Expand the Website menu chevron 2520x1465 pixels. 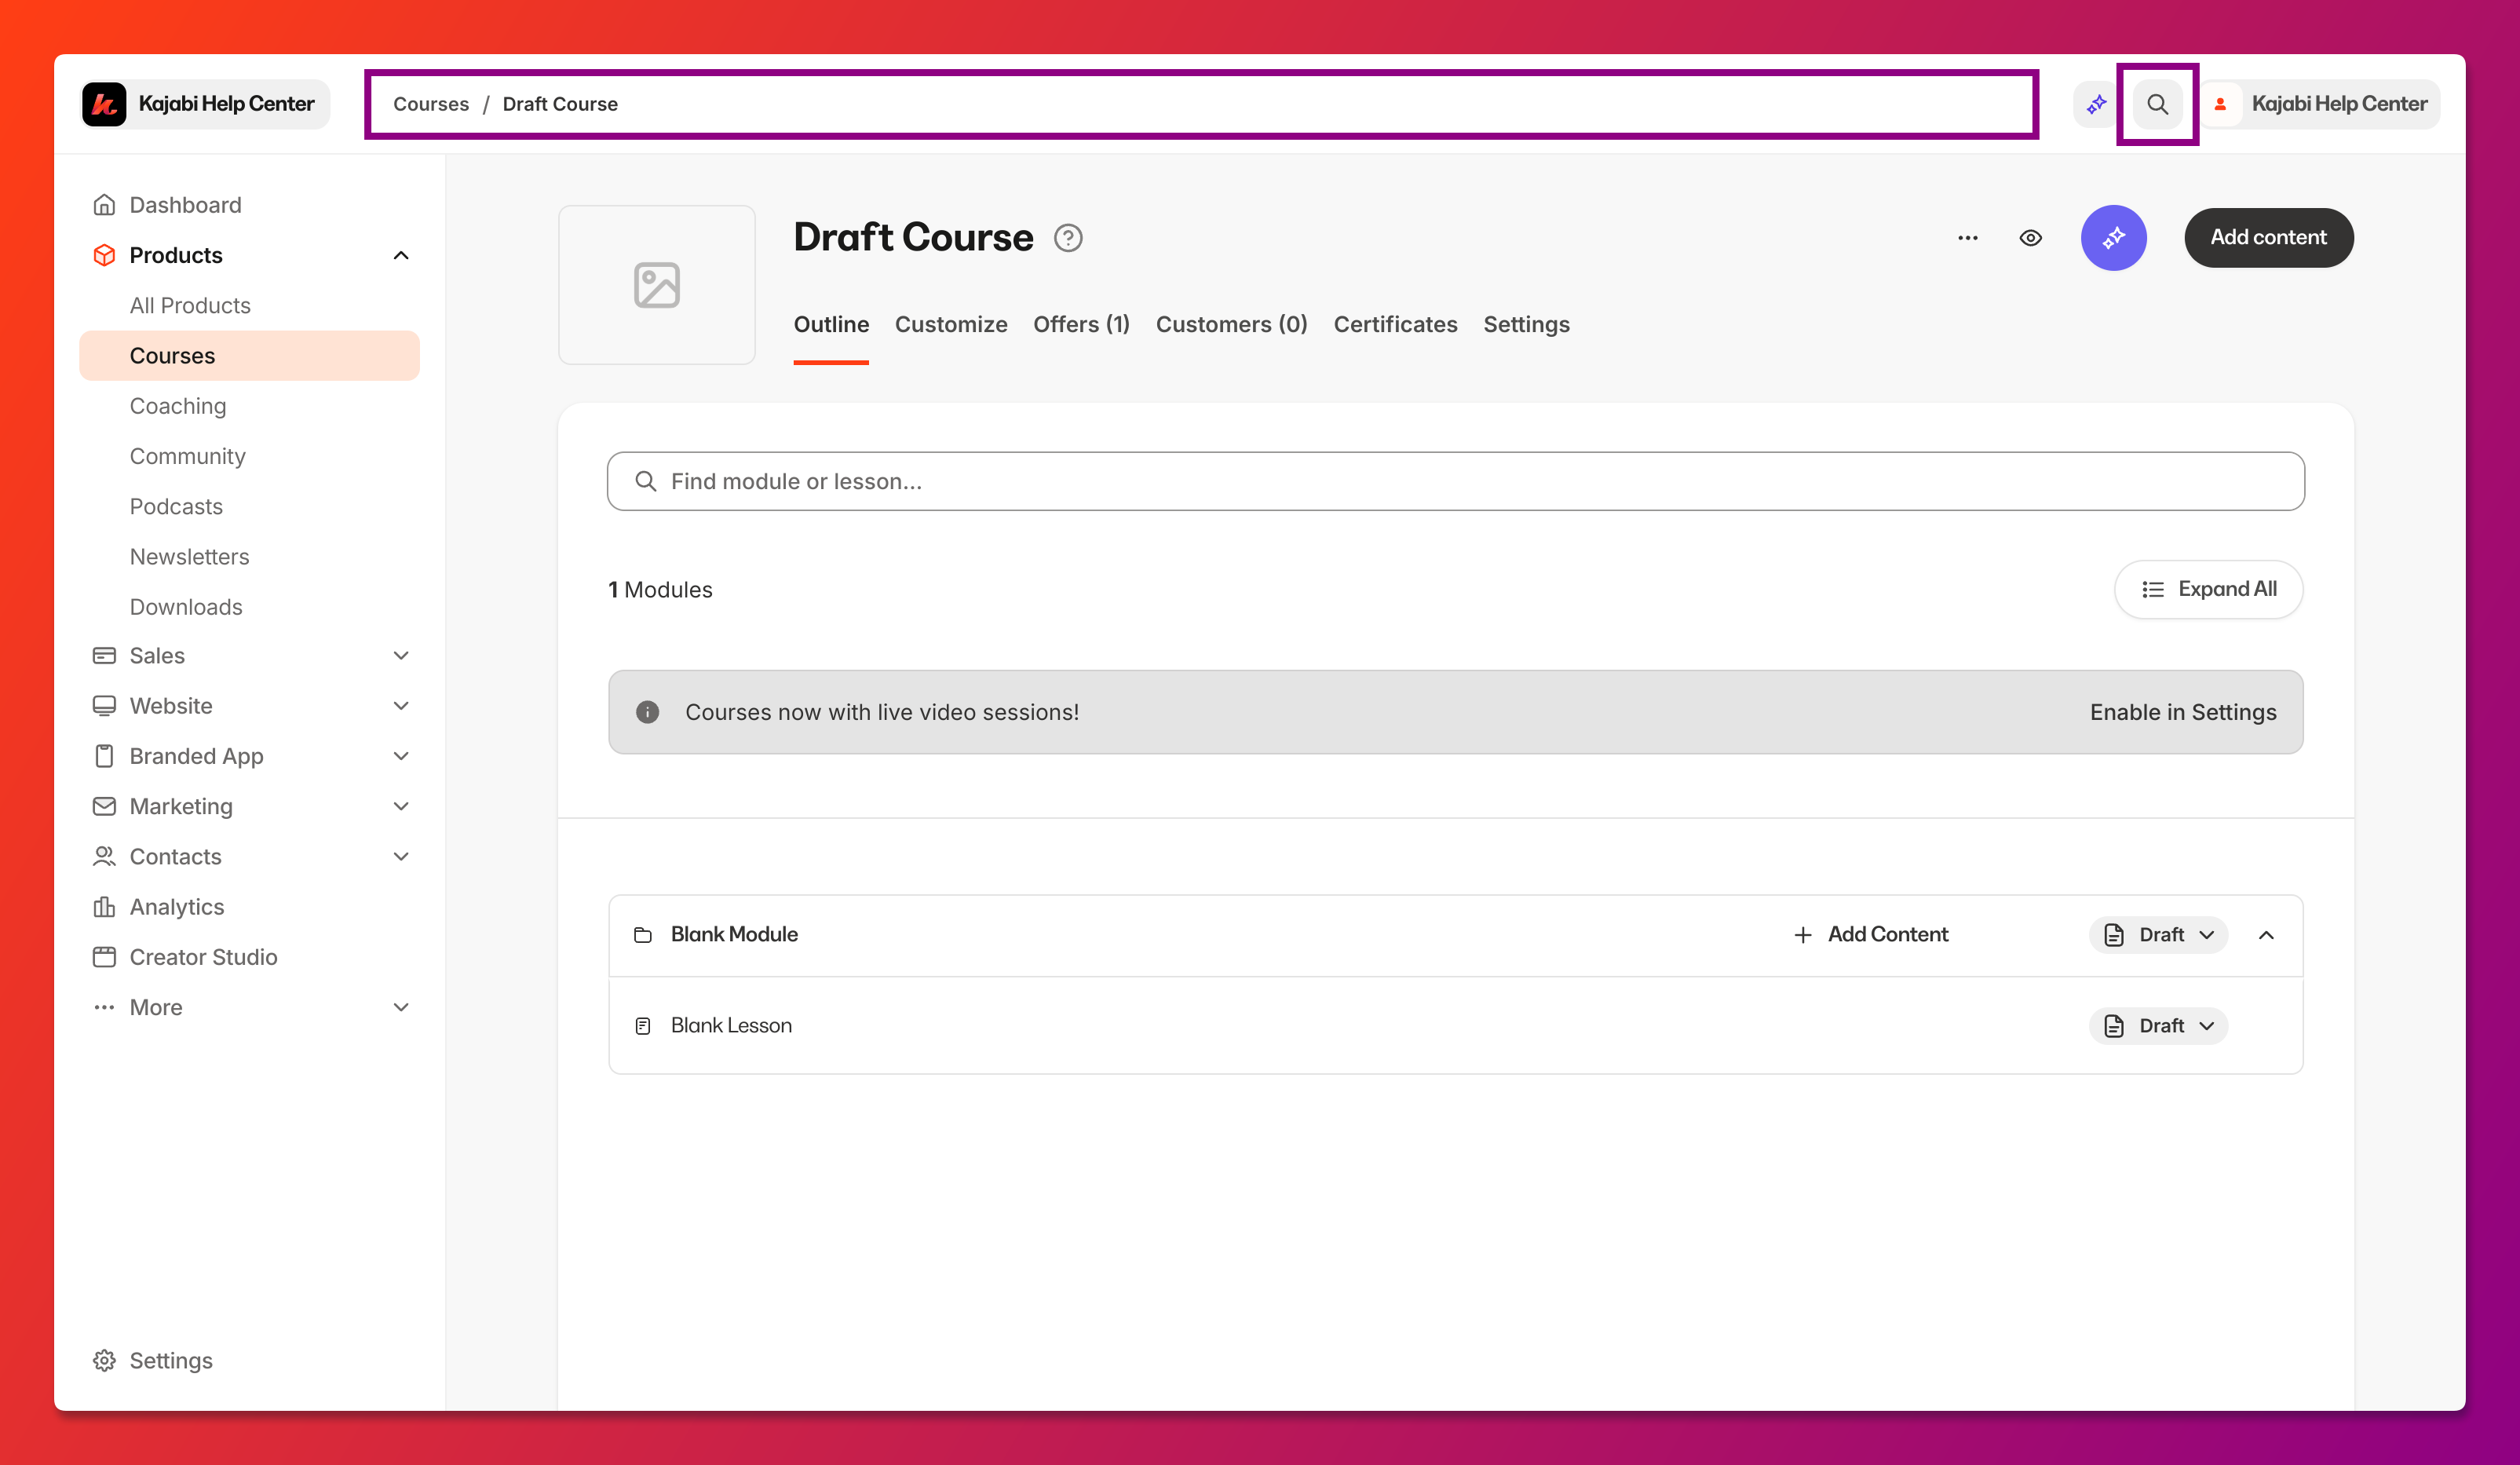pyautogui.click(x=401, y=706)
